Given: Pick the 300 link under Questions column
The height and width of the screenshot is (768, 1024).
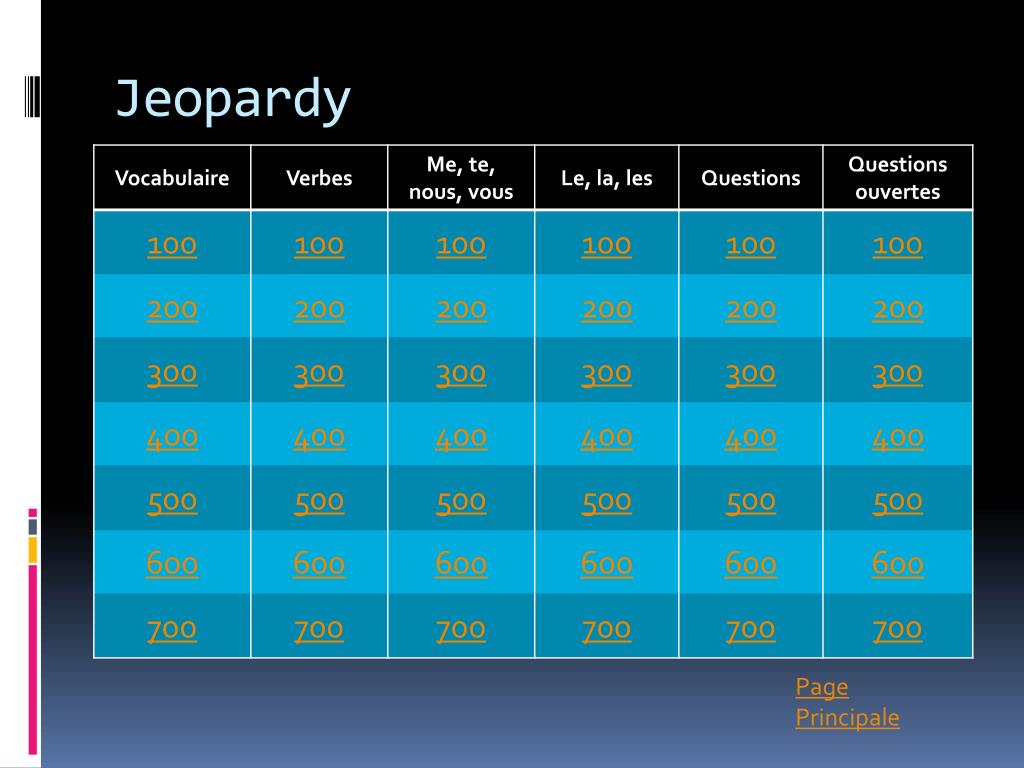Looking at the screenshot, I should 751,374.
